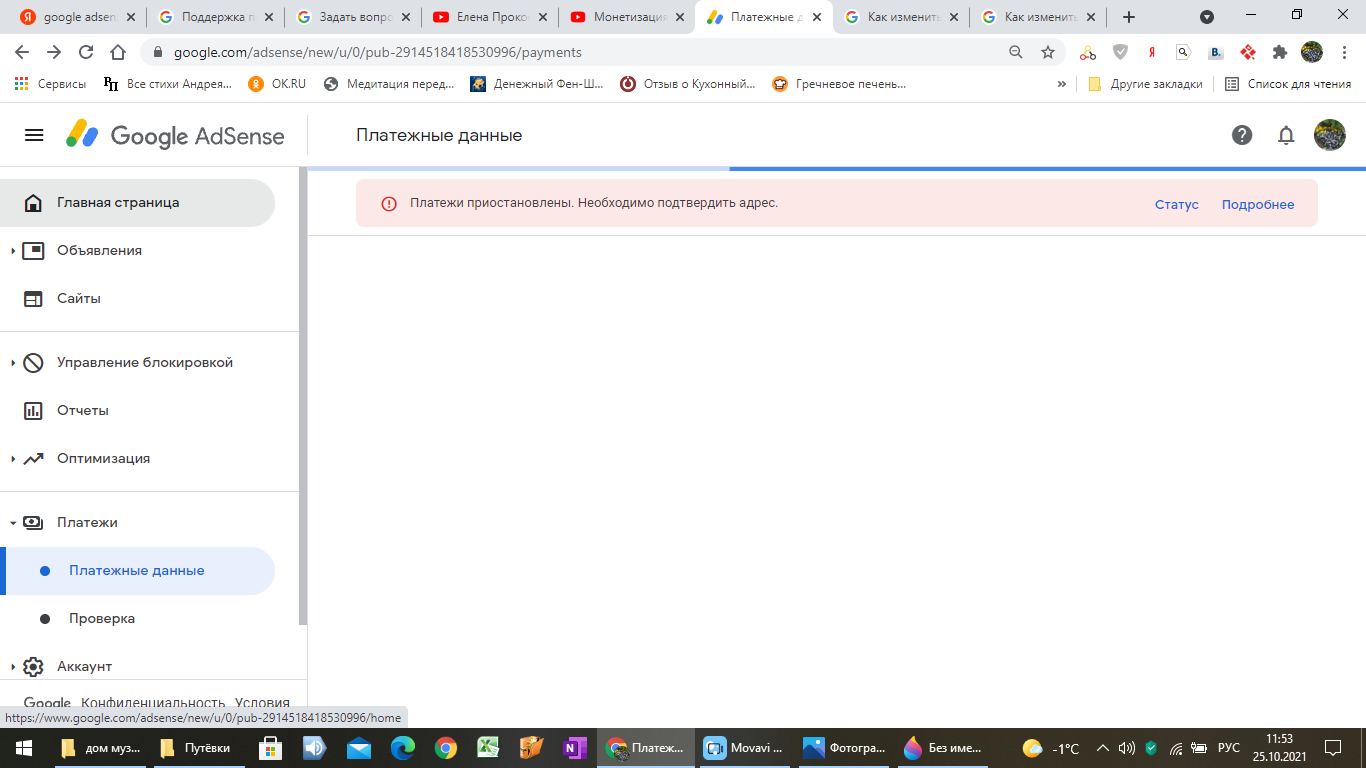Open the AdSense hamburger main menu
Screen dimensions: 1366x768
(34, 135)
